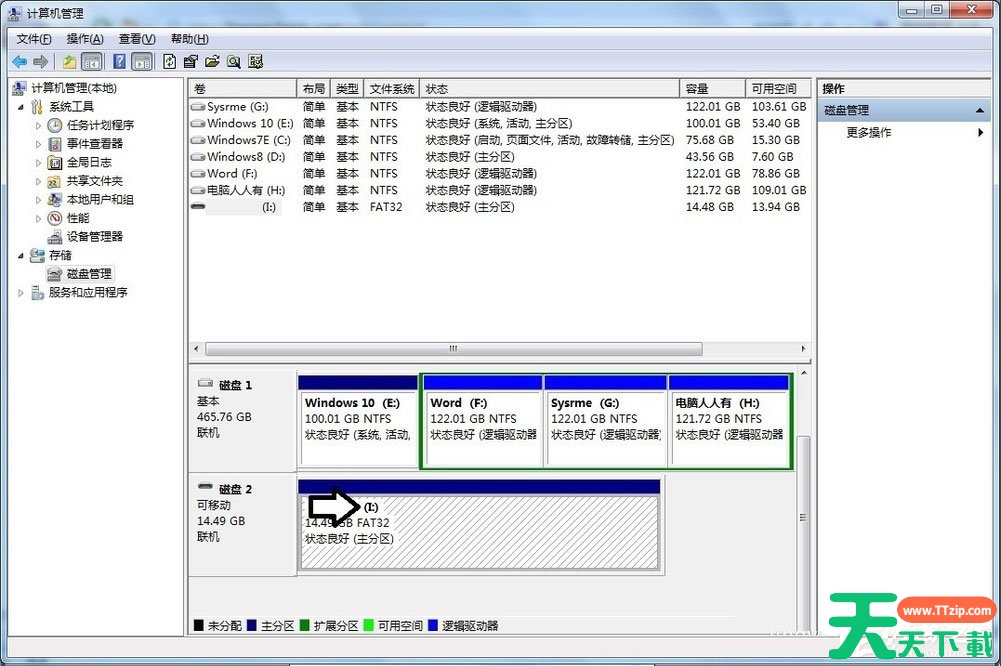Click the Help question mark toolbar icon
The width and height of the screenshot is (1001, 666).
(x=119, y=62)
